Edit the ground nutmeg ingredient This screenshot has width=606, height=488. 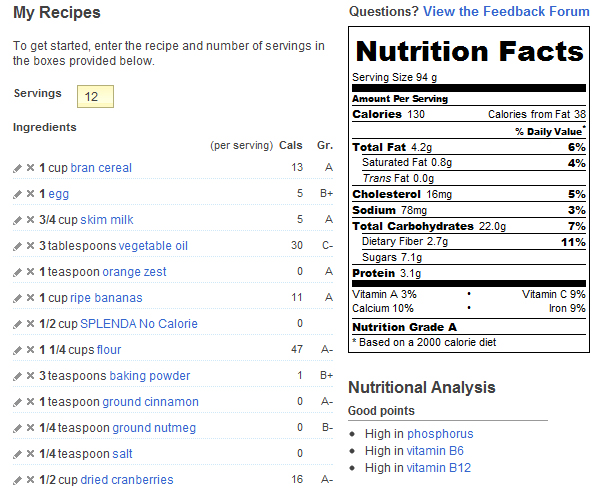coord(18,428)
